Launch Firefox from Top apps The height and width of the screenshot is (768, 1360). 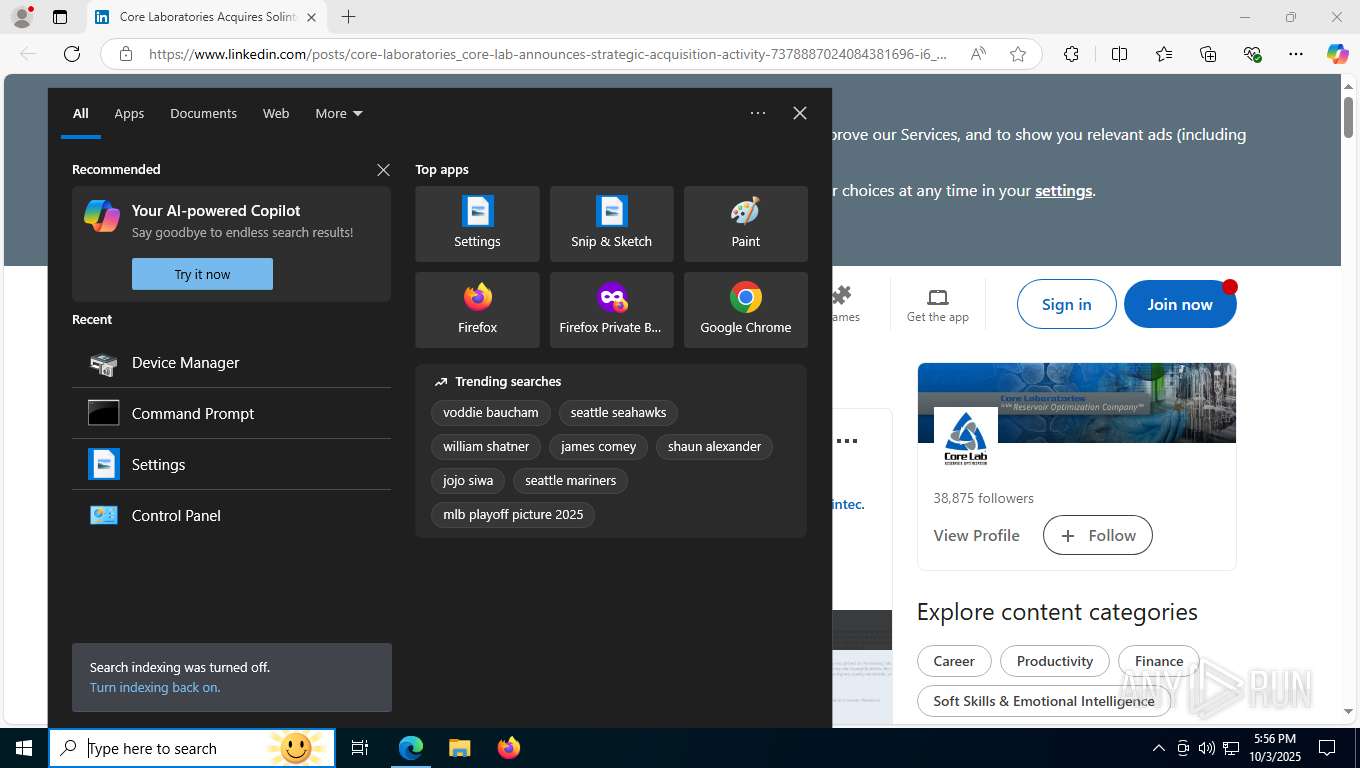coord(477,310)
